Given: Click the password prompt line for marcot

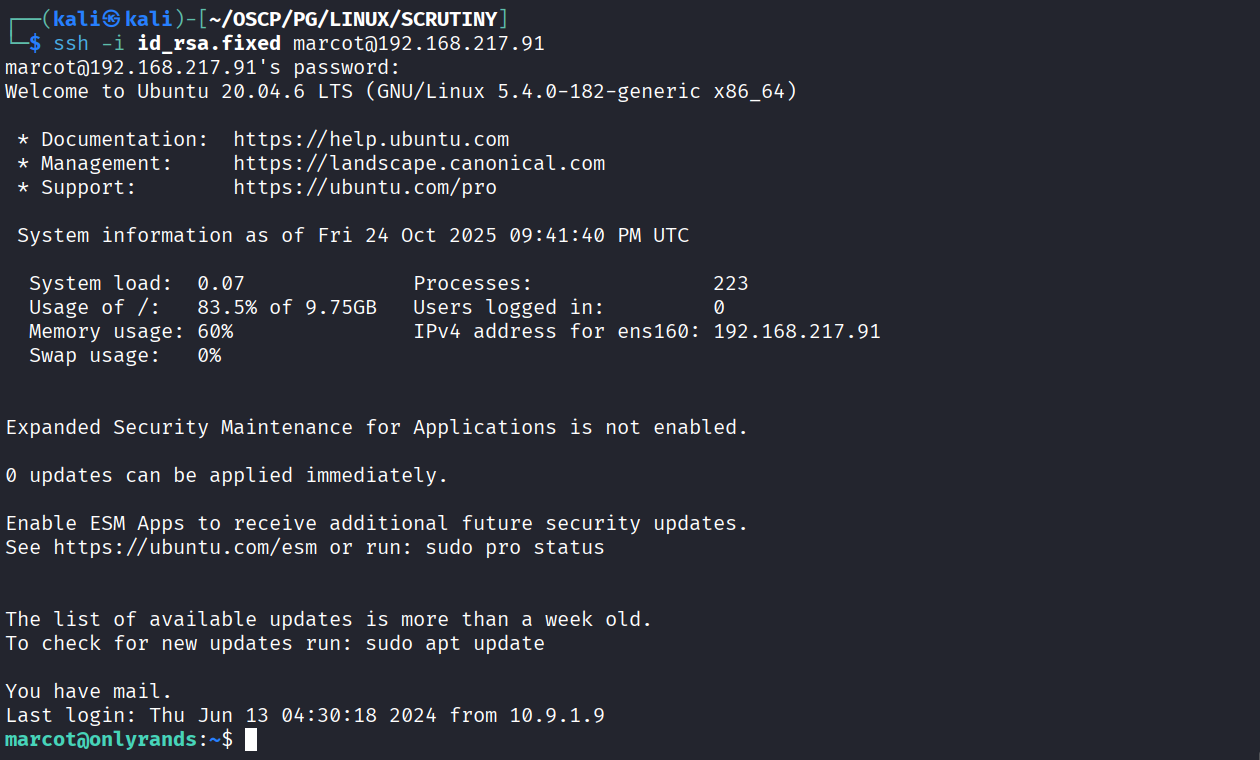Looking at the screenshot, I should (x=202, y=67).
